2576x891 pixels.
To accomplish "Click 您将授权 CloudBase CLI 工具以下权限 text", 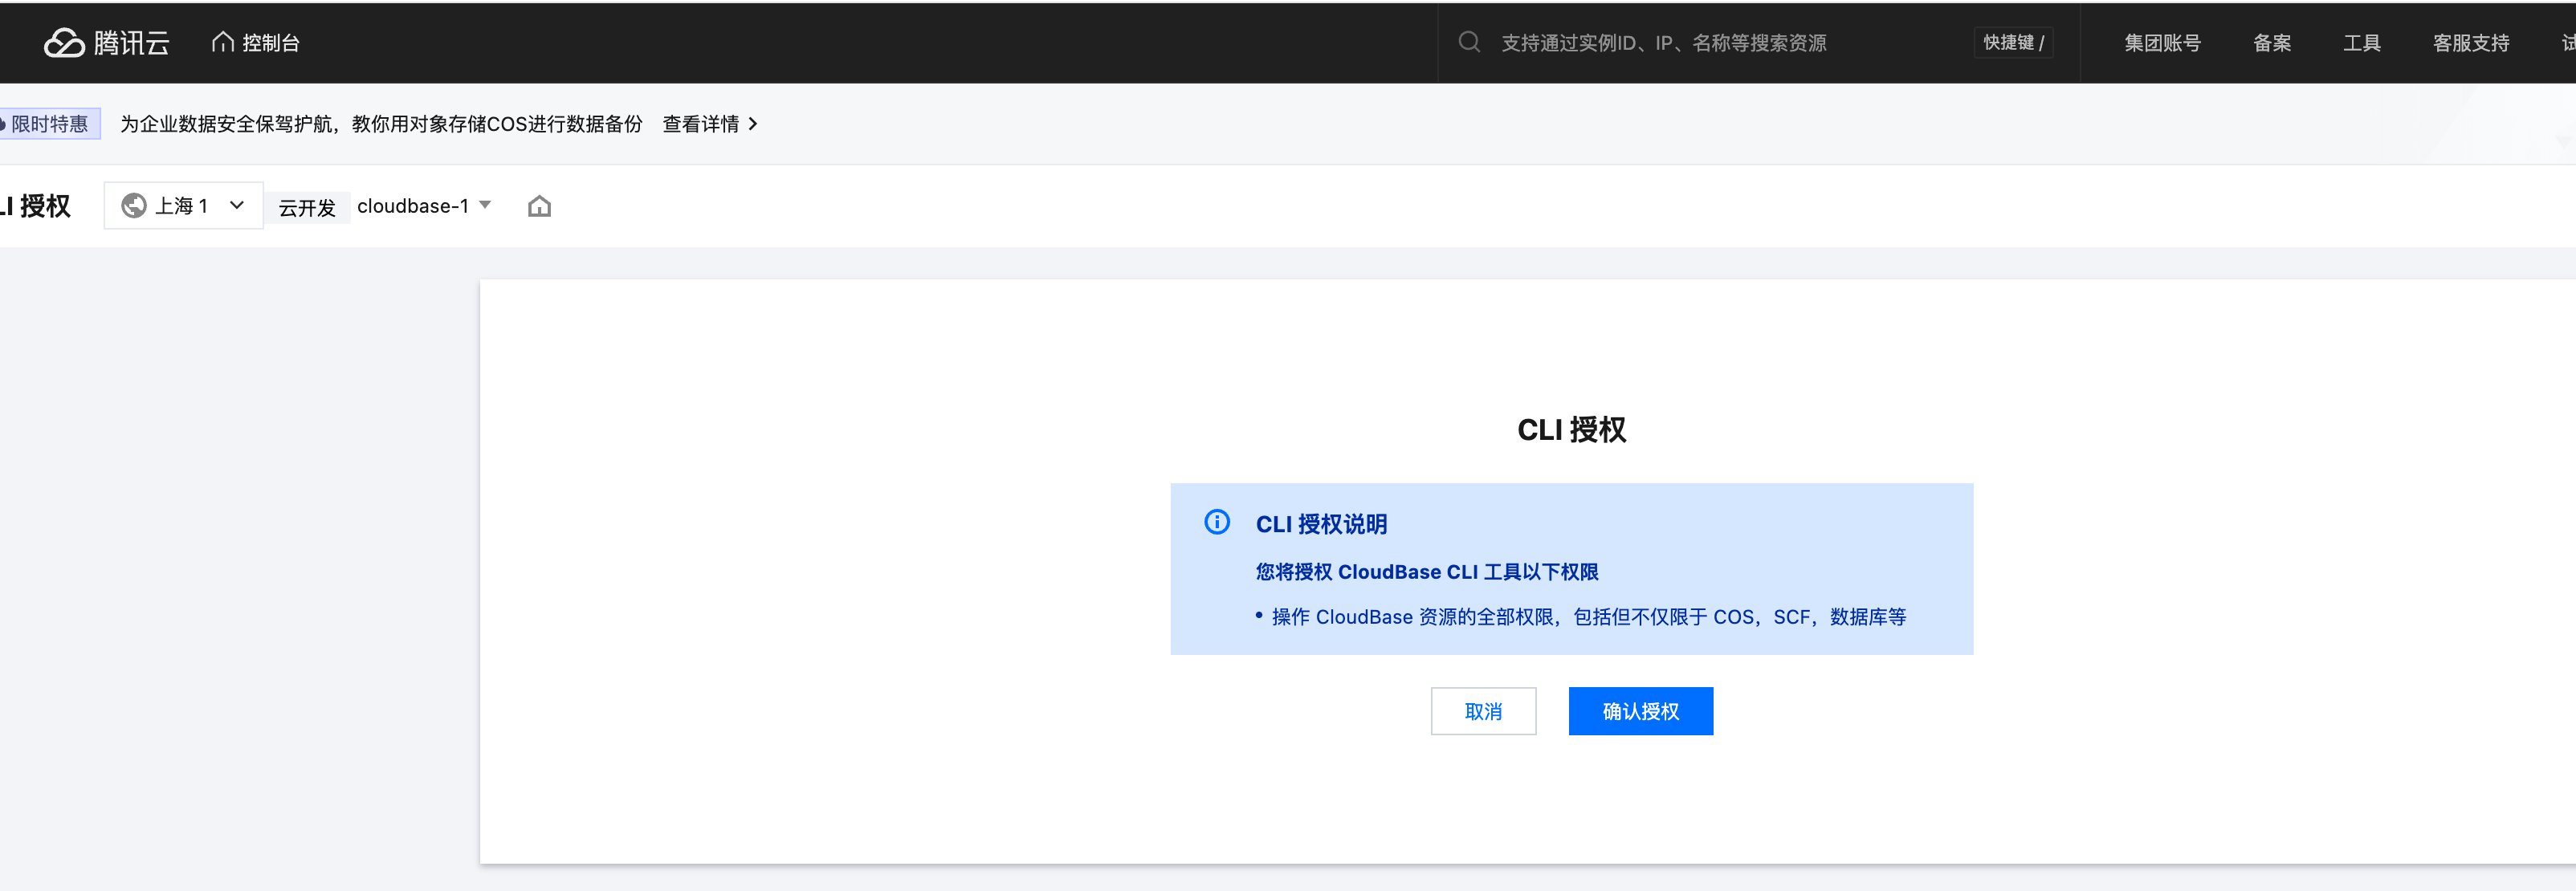I will [1427, 572].
